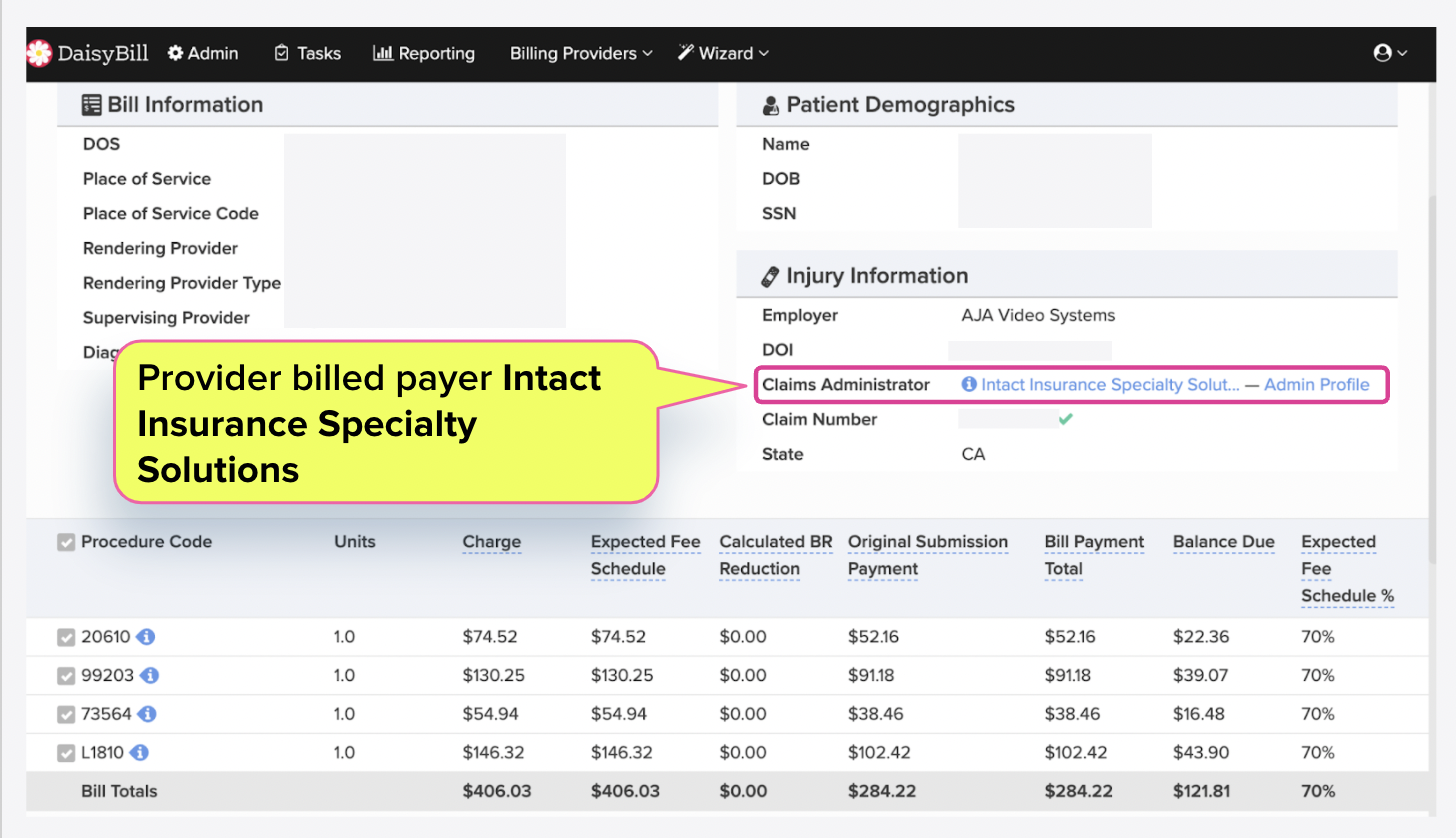Click the Bill Payment Total column header
This screenshot has width=1456, height=838.
(1094, 555)
